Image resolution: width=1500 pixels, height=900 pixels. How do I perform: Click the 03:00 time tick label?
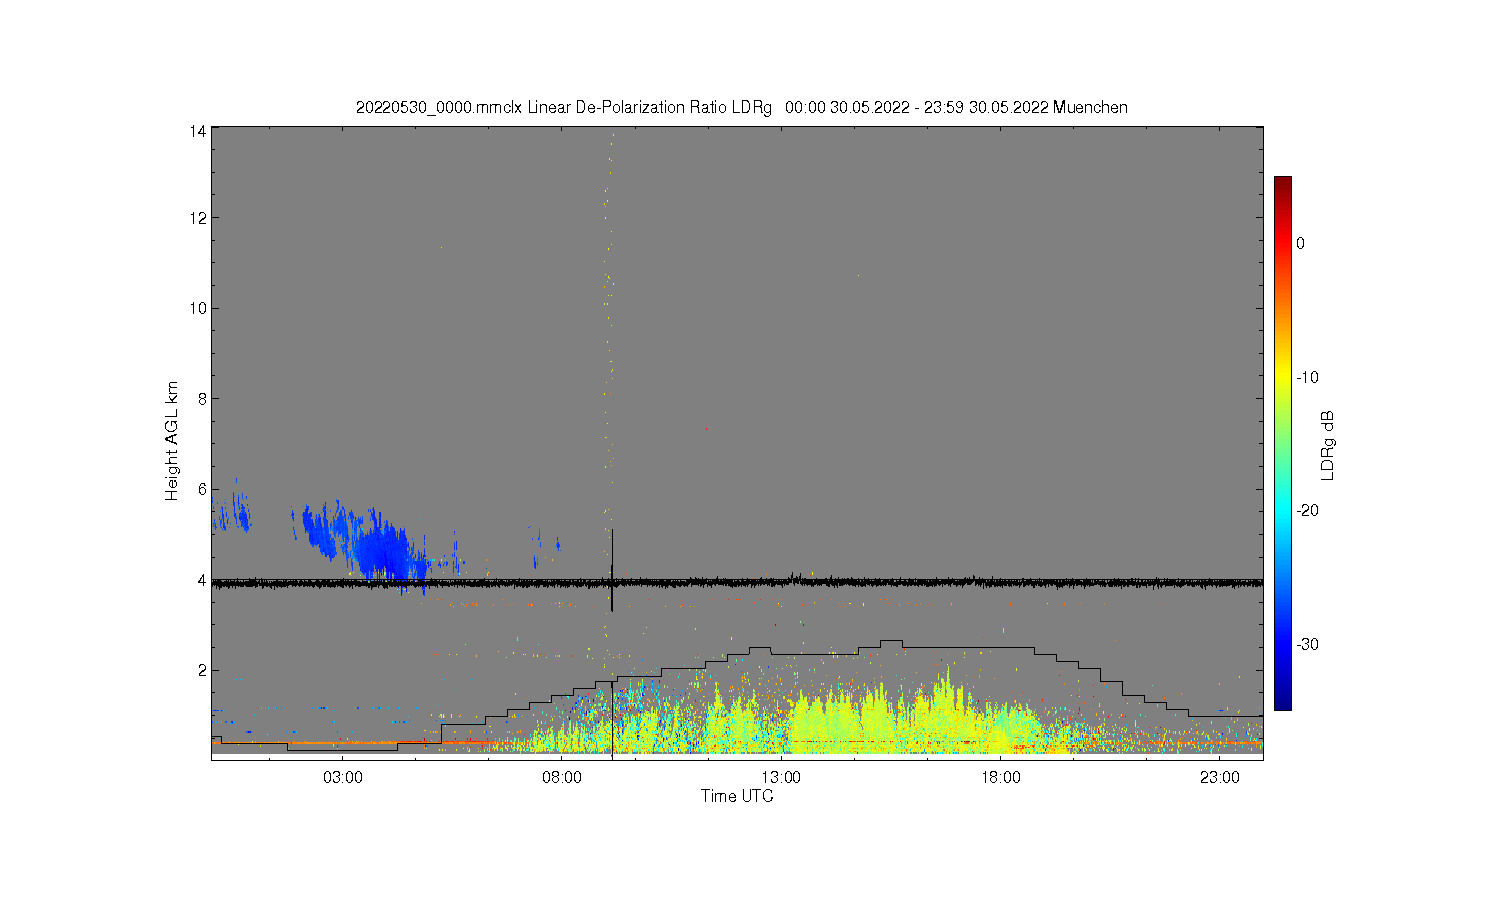(x=343, y=777)
